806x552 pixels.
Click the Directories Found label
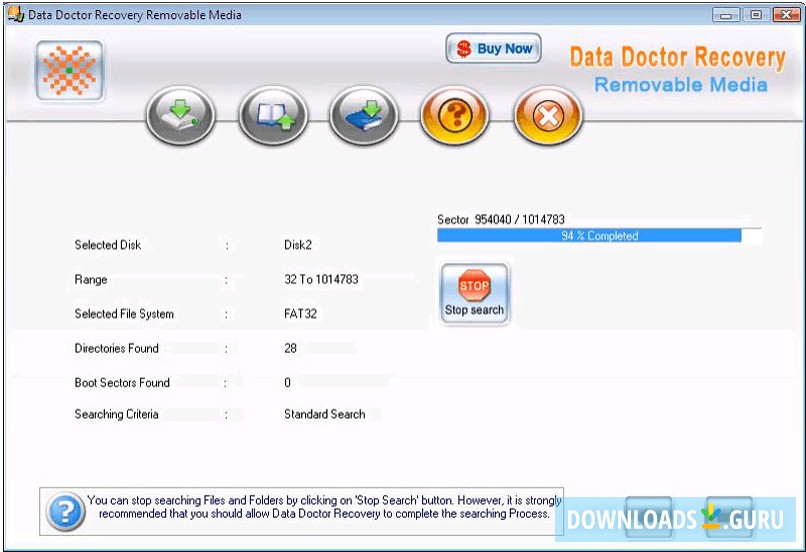pyautogui.click(x=116, y=348)
